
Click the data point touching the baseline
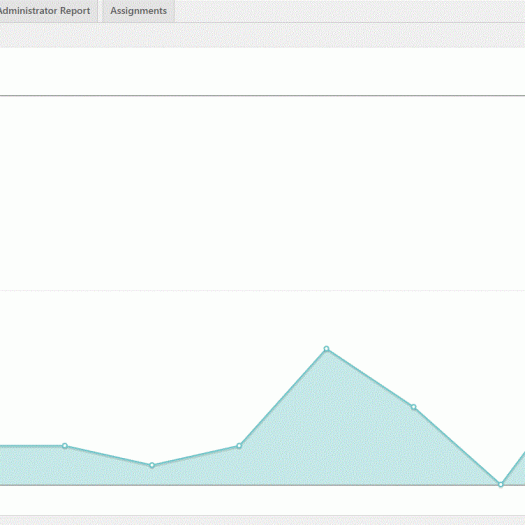coord(501,484)
